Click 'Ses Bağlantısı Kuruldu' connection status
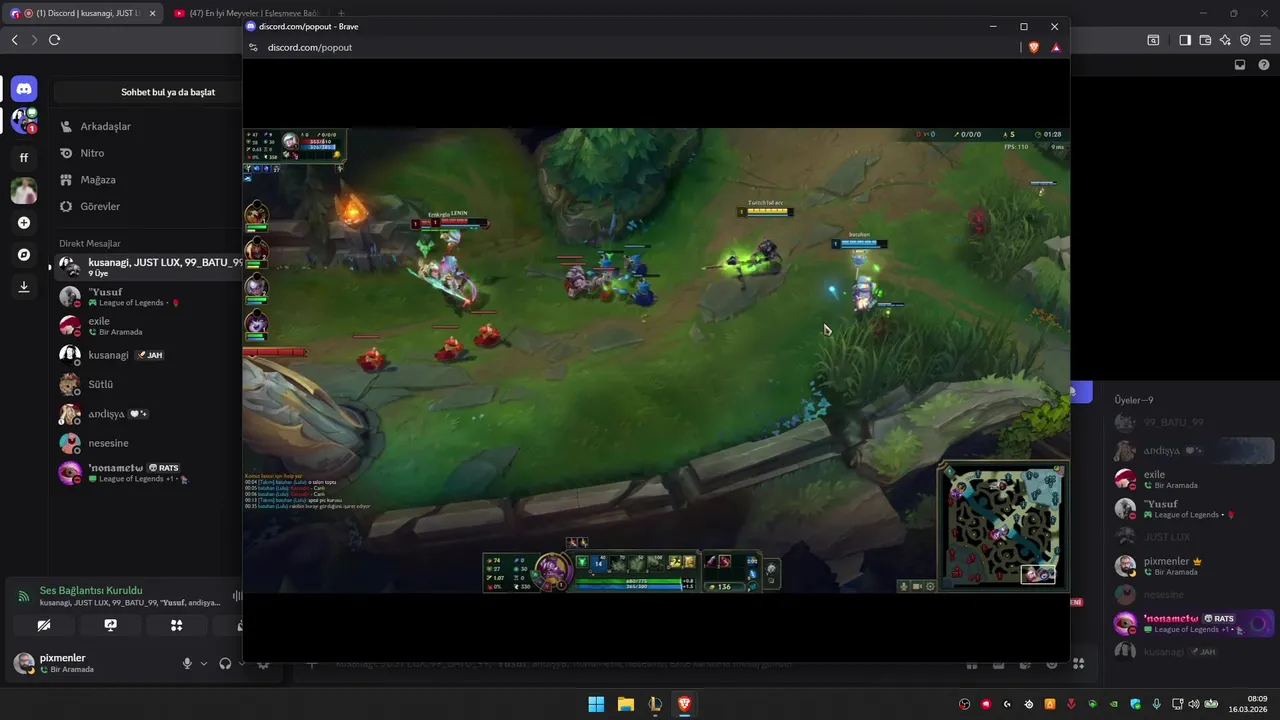 click(91, 590)
